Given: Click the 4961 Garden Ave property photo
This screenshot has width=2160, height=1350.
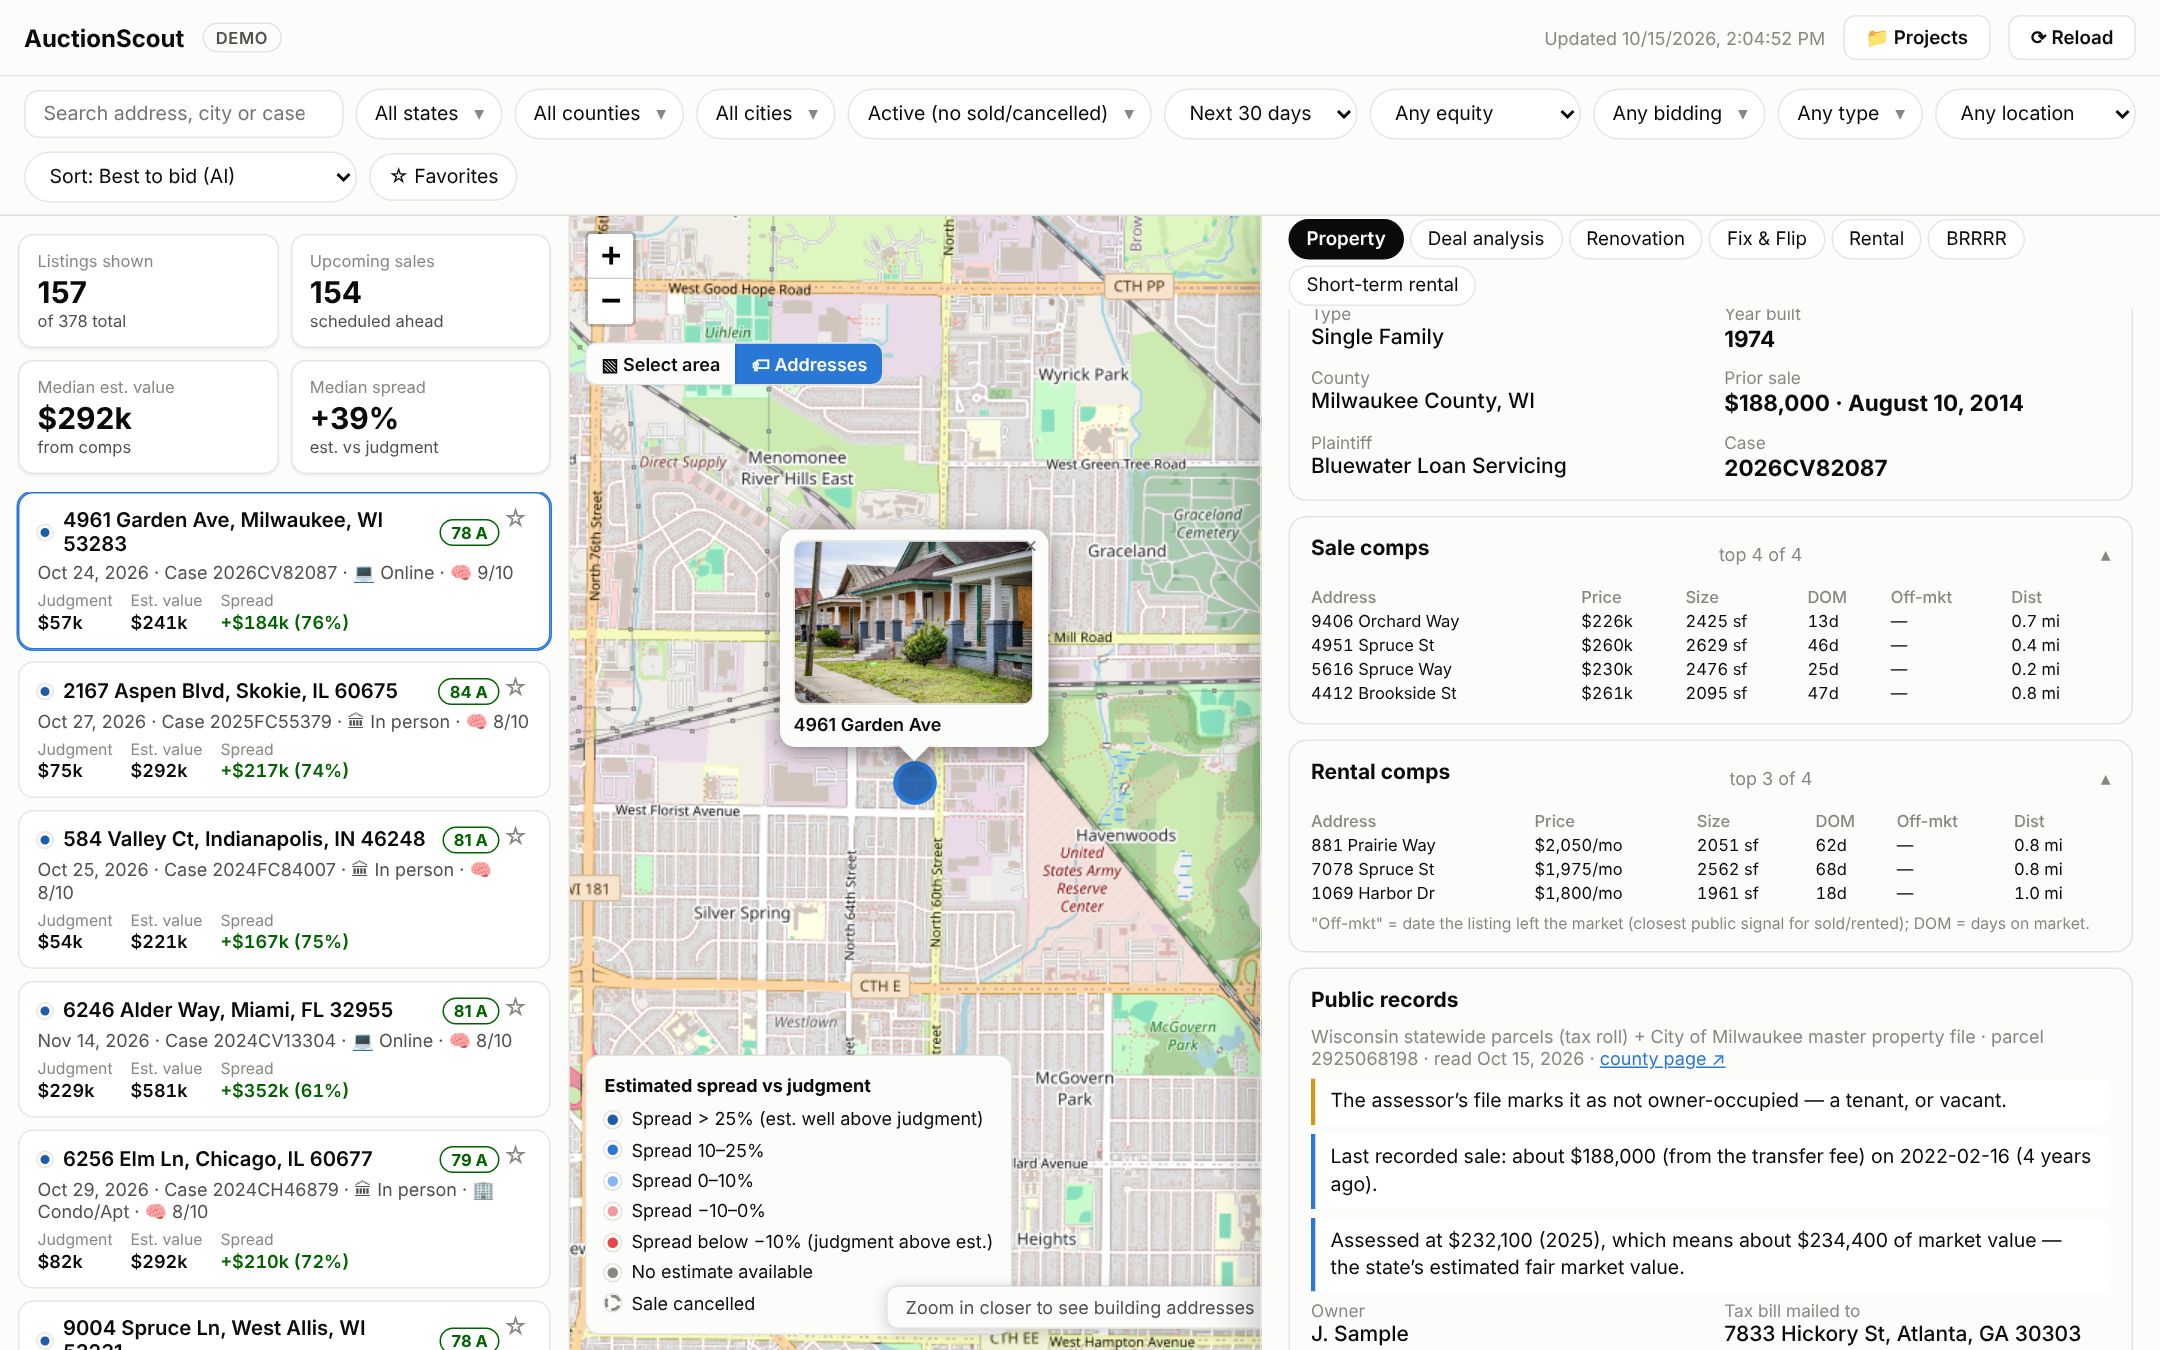Looking at the screenshot, I should tap(913, 622).
